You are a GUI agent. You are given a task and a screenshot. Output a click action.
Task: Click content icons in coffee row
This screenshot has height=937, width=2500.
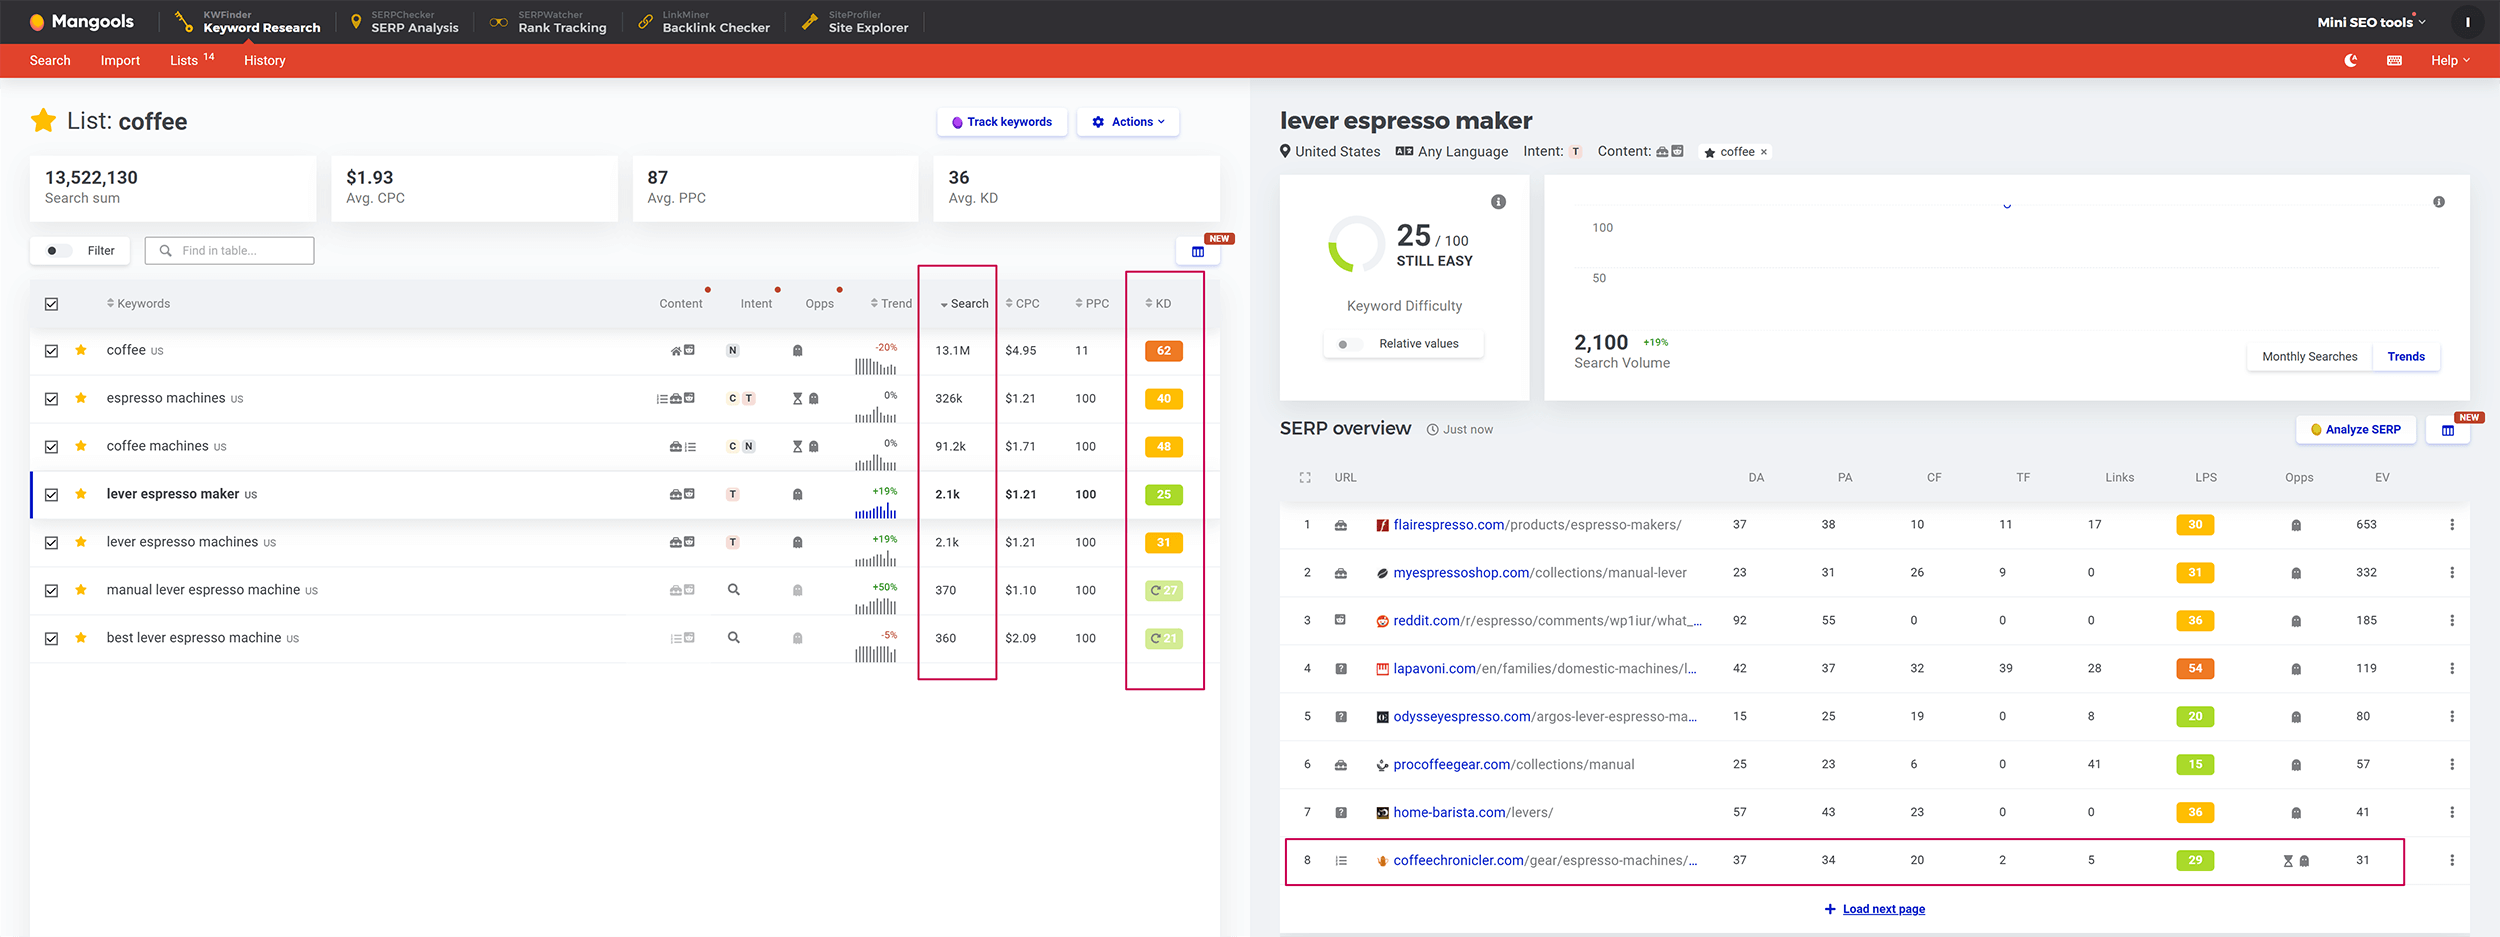[x=682, y=351]
